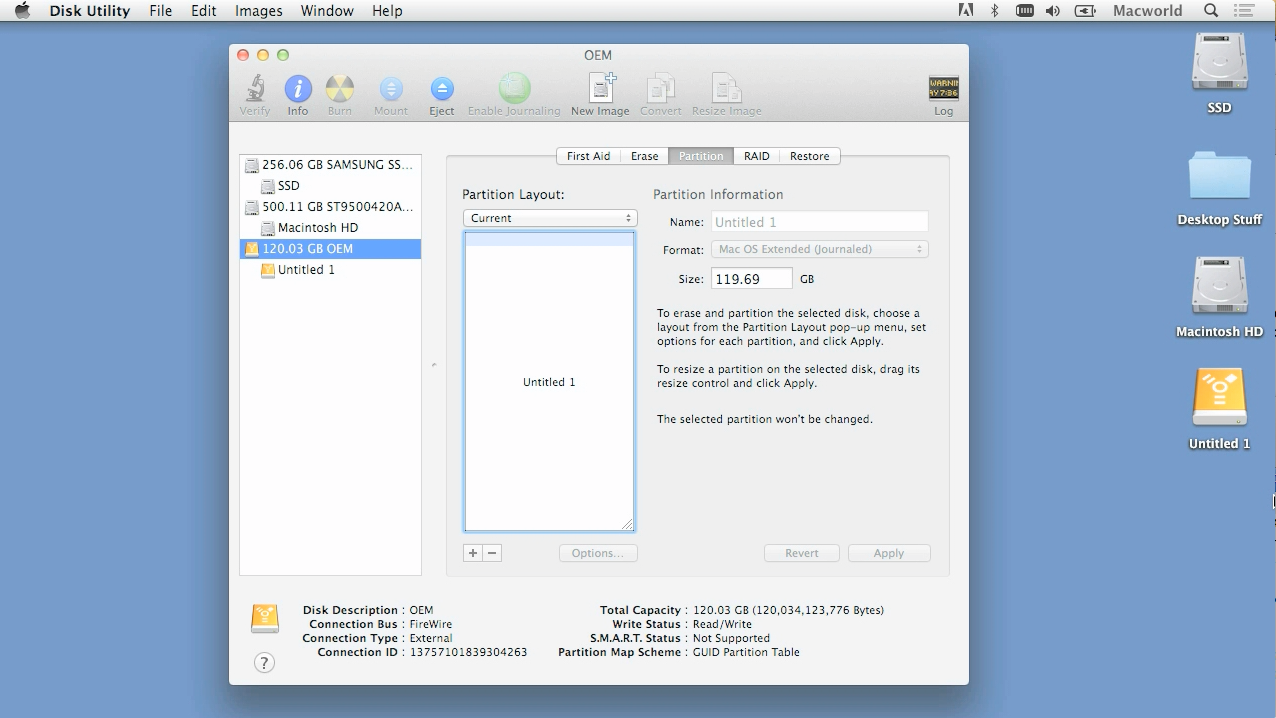Select 256.06 GB SAMSUNG SSD in sidebar
The width and height of the screenshot is (1276, 718).
331,165
